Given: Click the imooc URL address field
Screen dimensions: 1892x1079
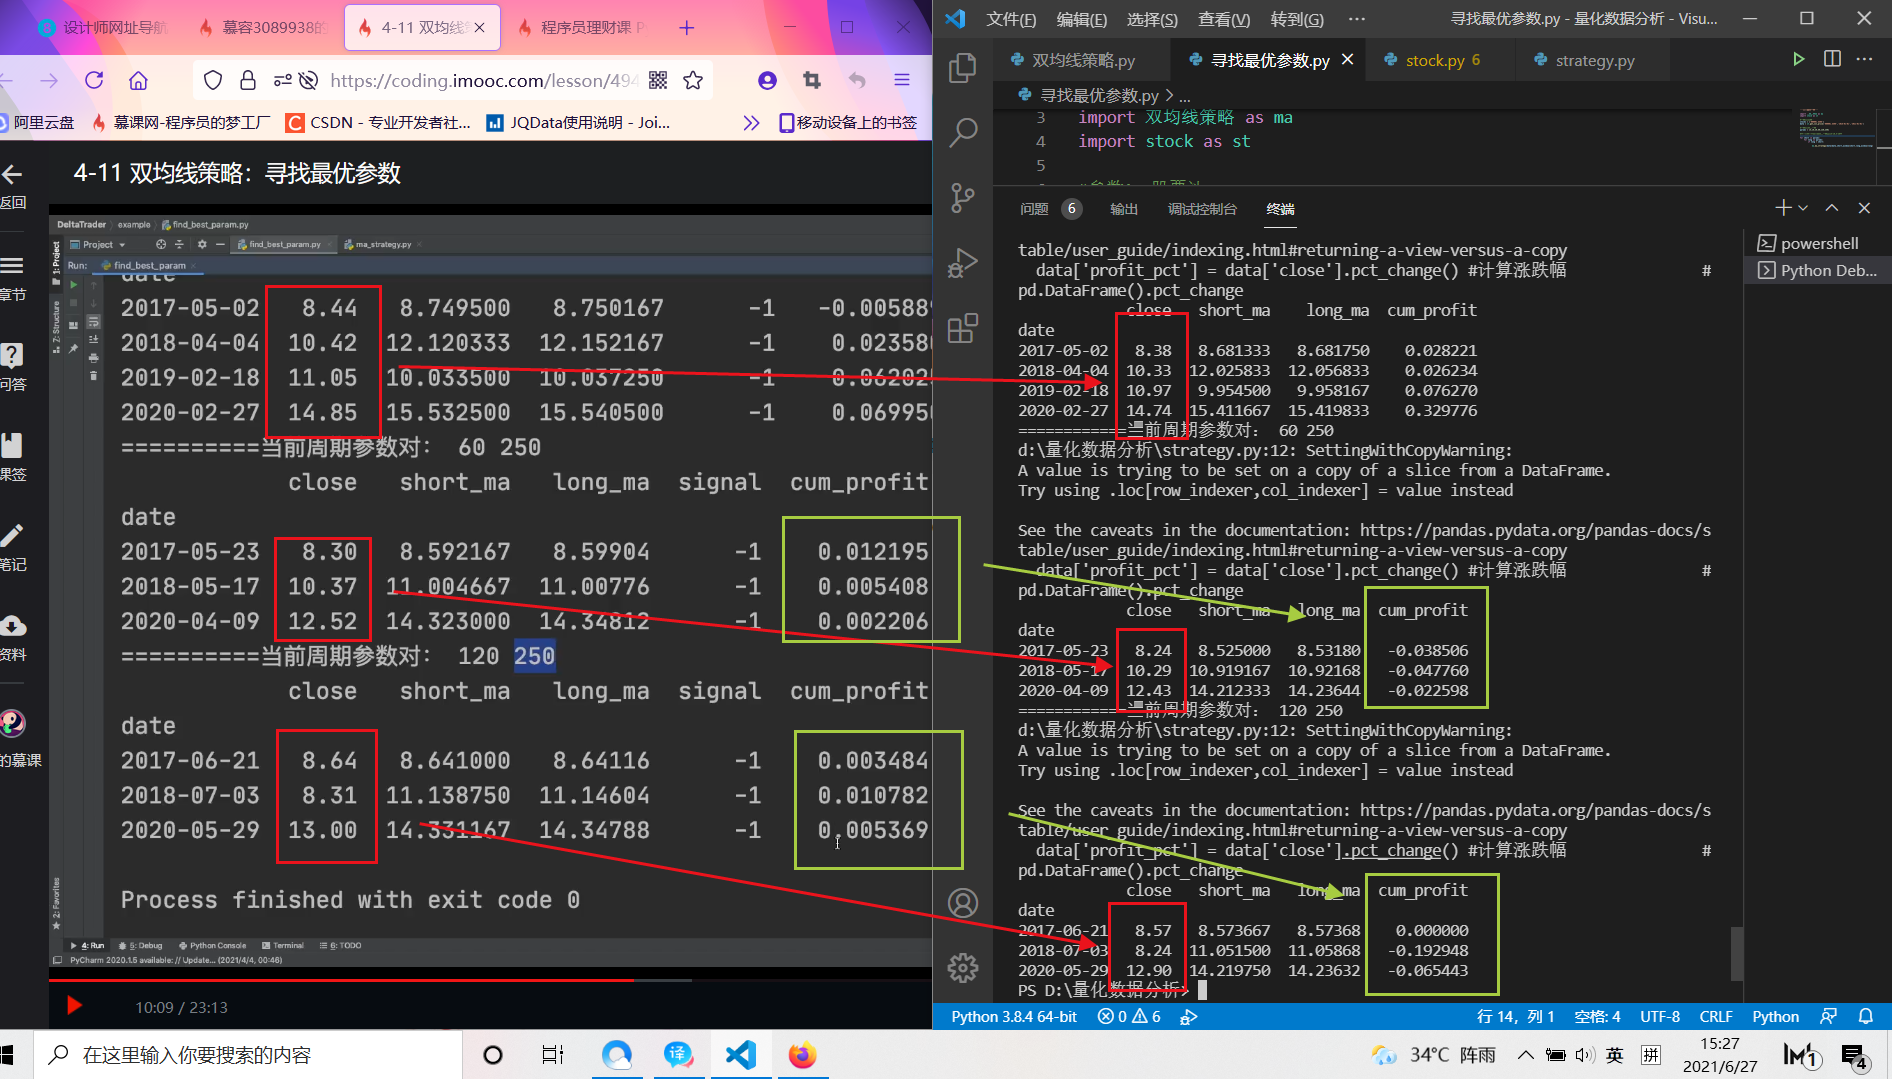Looking at the screenshot, I should coord(484,80).
